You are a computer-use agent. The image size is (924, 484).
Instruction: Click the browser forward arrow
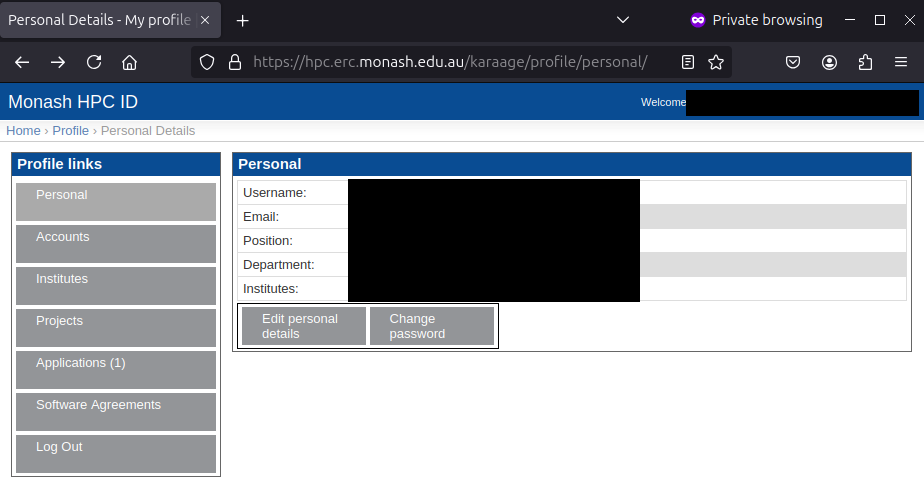pos(58,62)
